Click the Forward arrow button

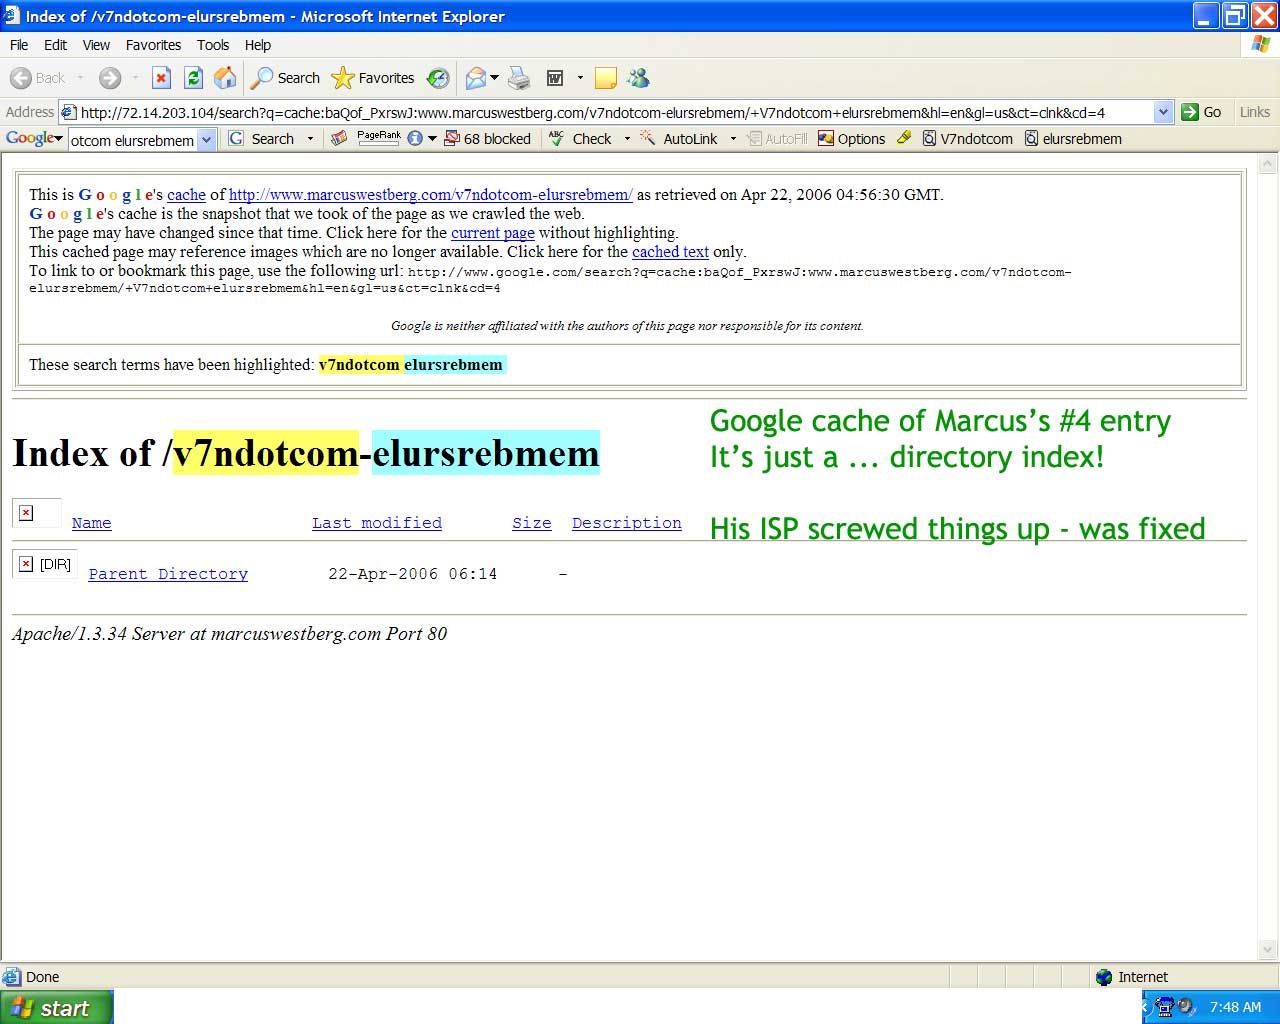pos(110,78)
